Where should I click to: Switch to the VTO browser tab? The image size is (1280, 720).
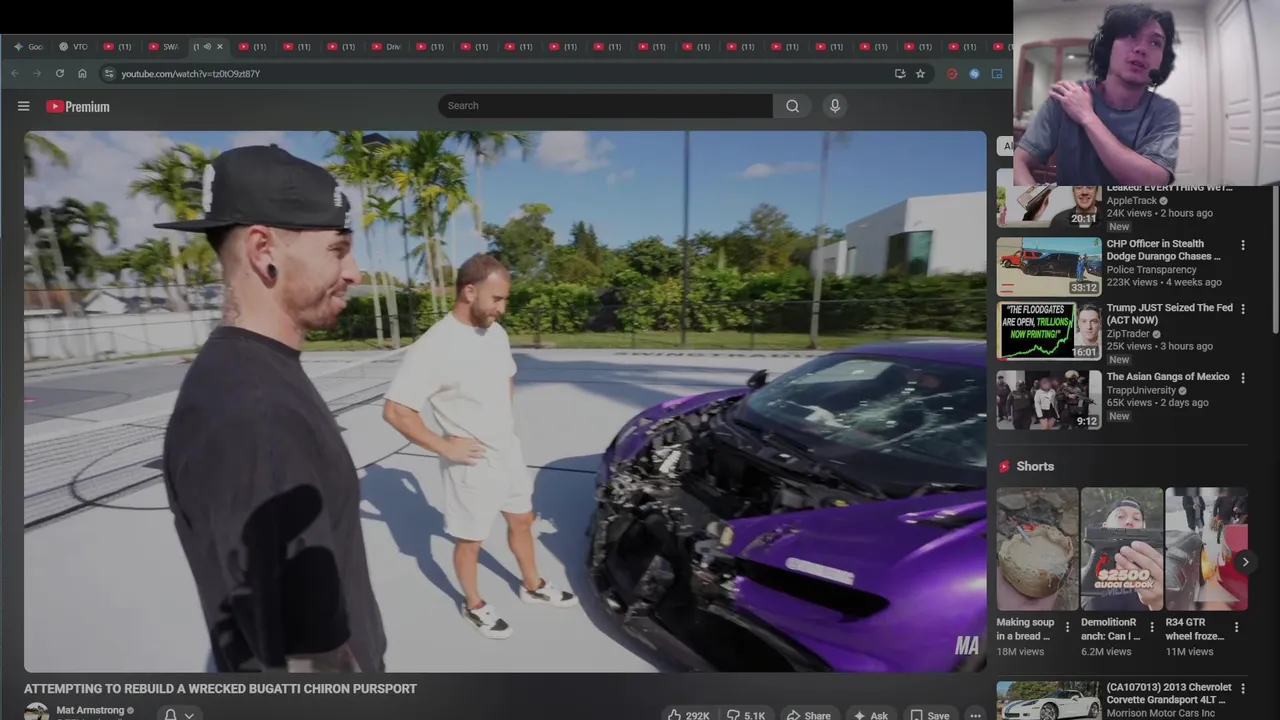(74, 47)
